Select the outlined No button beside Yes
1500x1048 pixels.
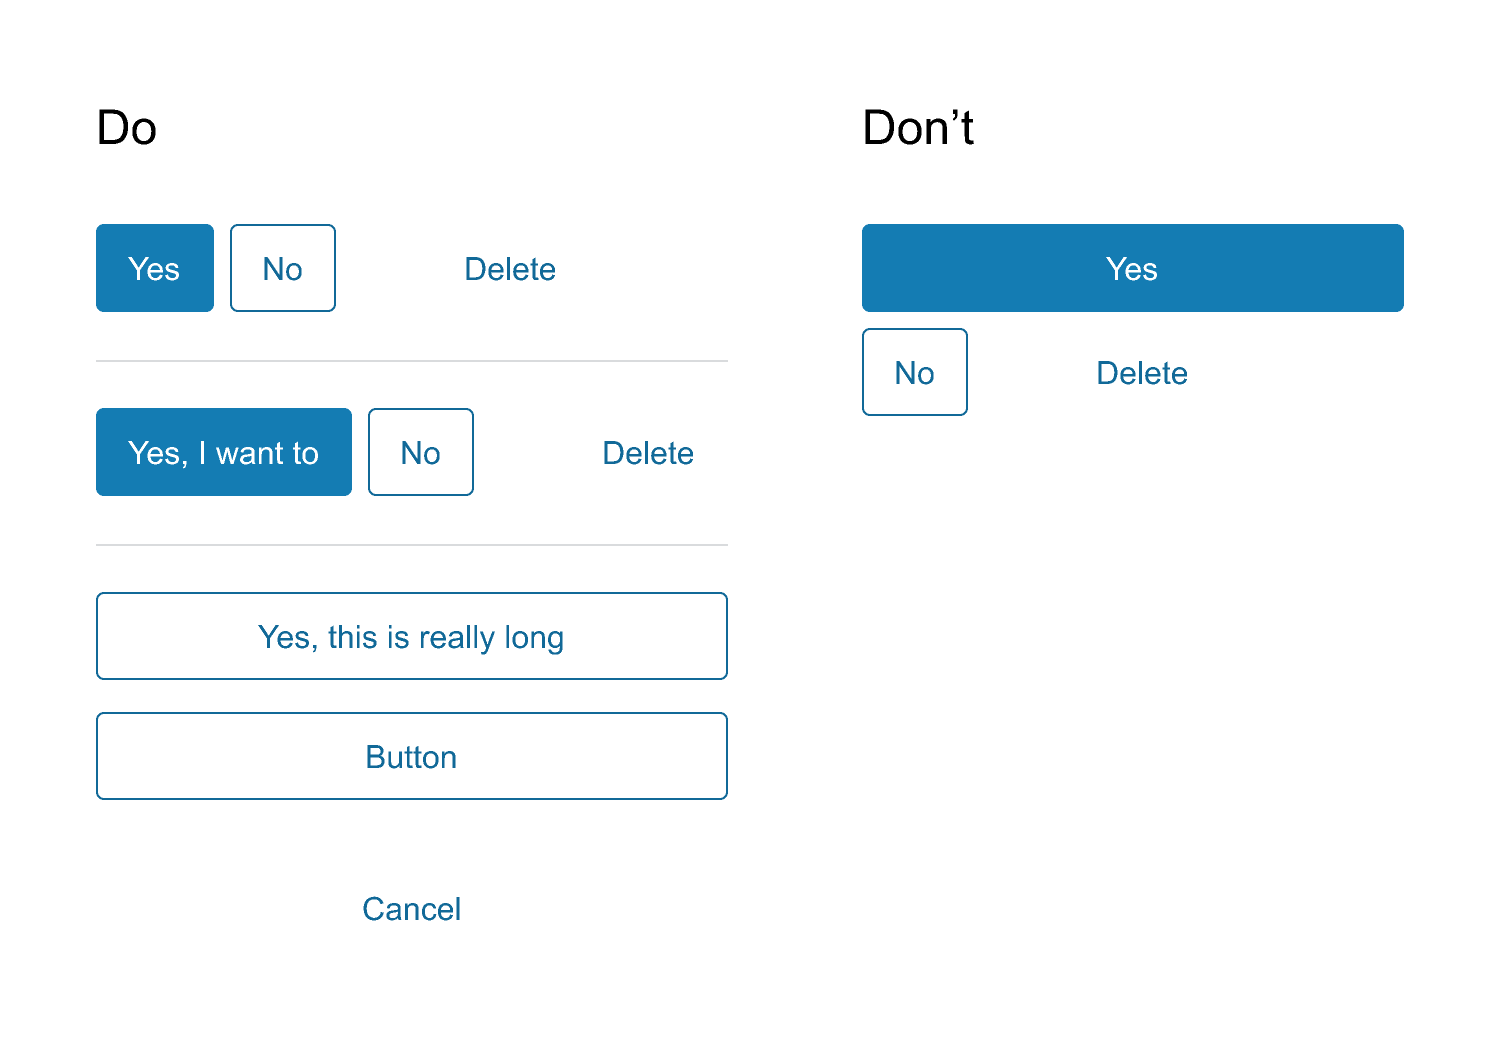[283, 268]
